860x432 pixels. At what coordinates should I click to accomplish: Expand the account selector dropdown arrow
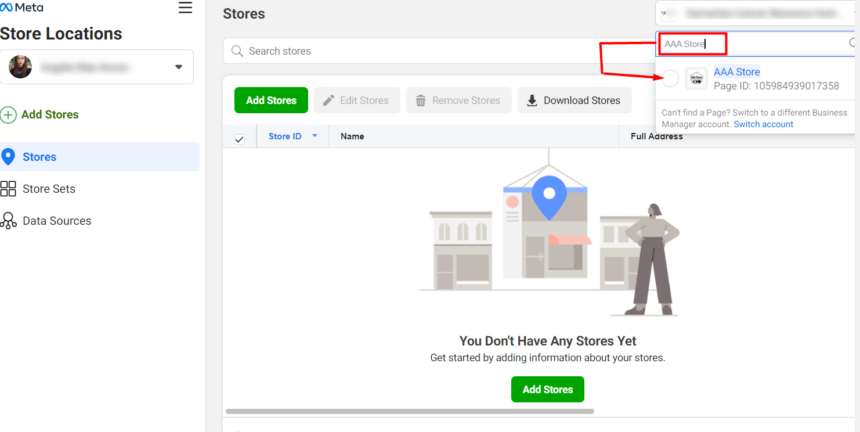(x=178, y=67)
